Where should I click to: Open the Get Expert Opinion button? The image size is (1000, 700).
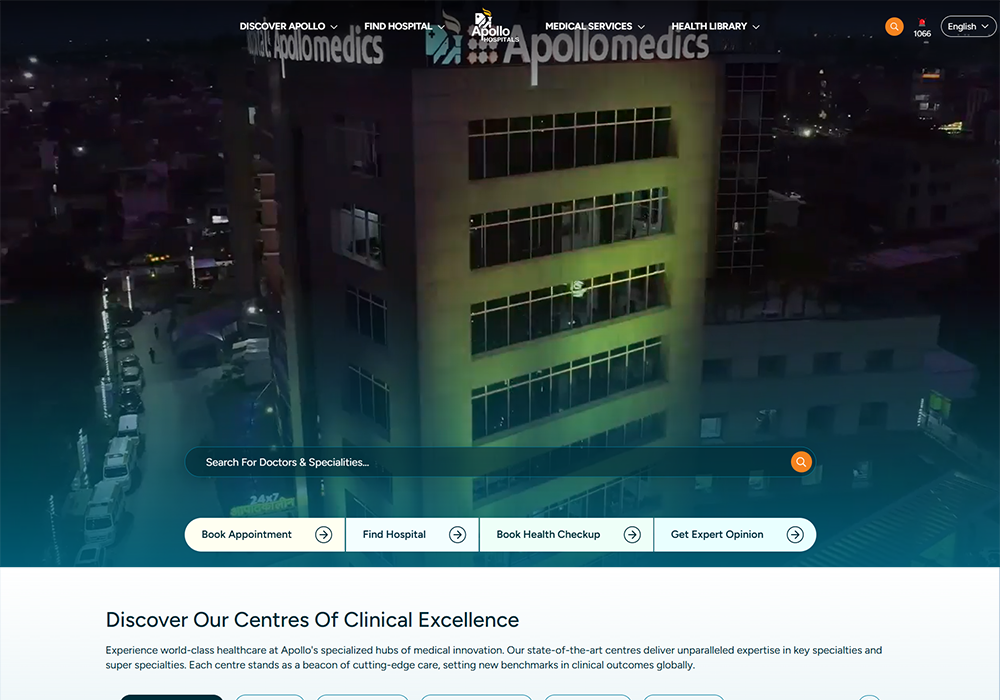[x=735, y=534]
